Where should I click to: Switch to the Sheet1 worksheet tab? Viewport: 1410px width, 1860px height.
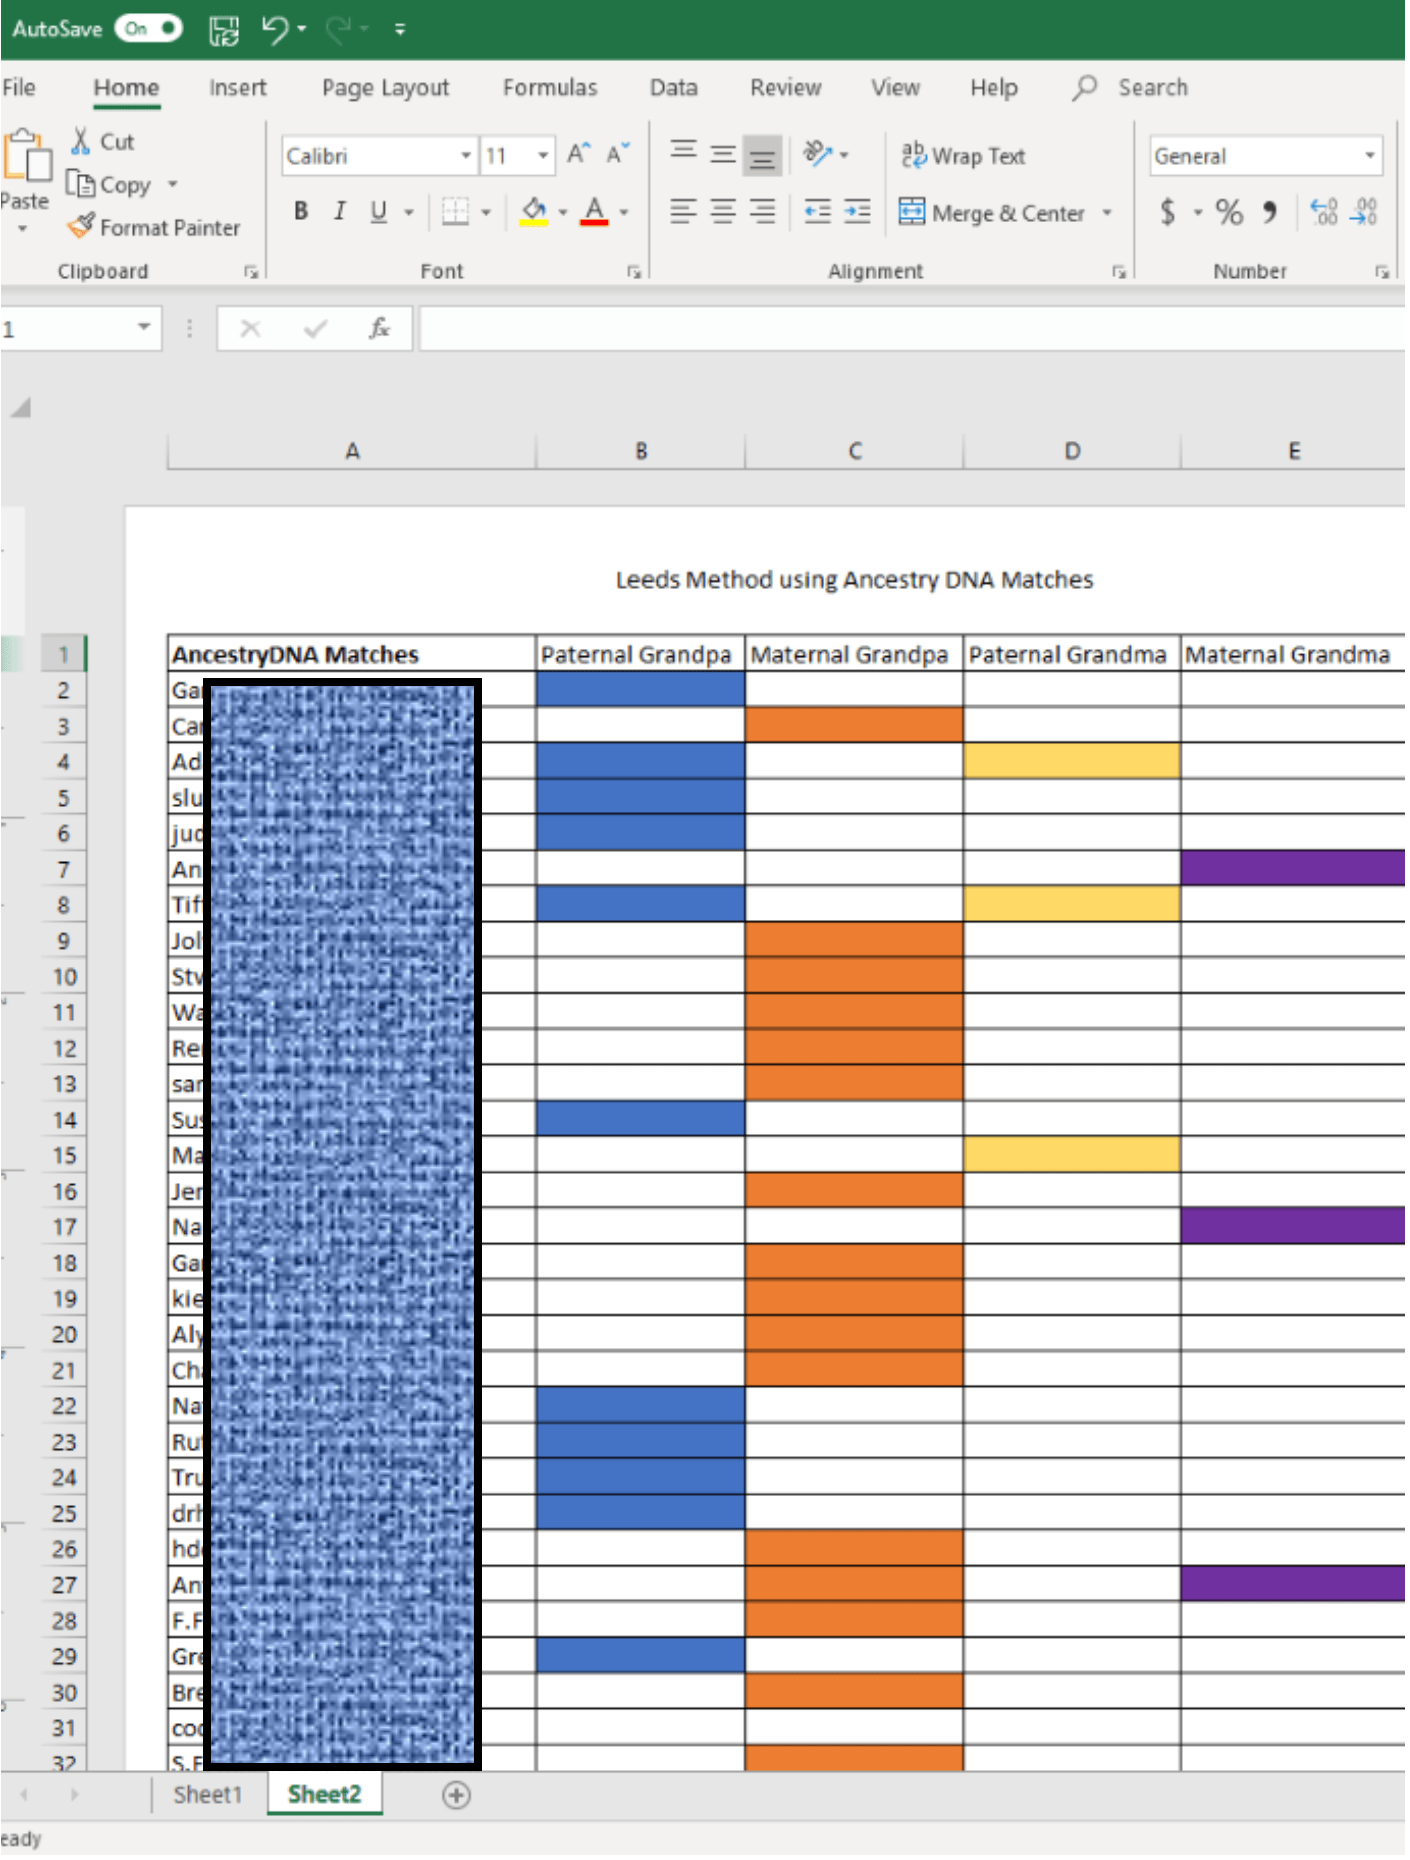tap(208, 1795)
